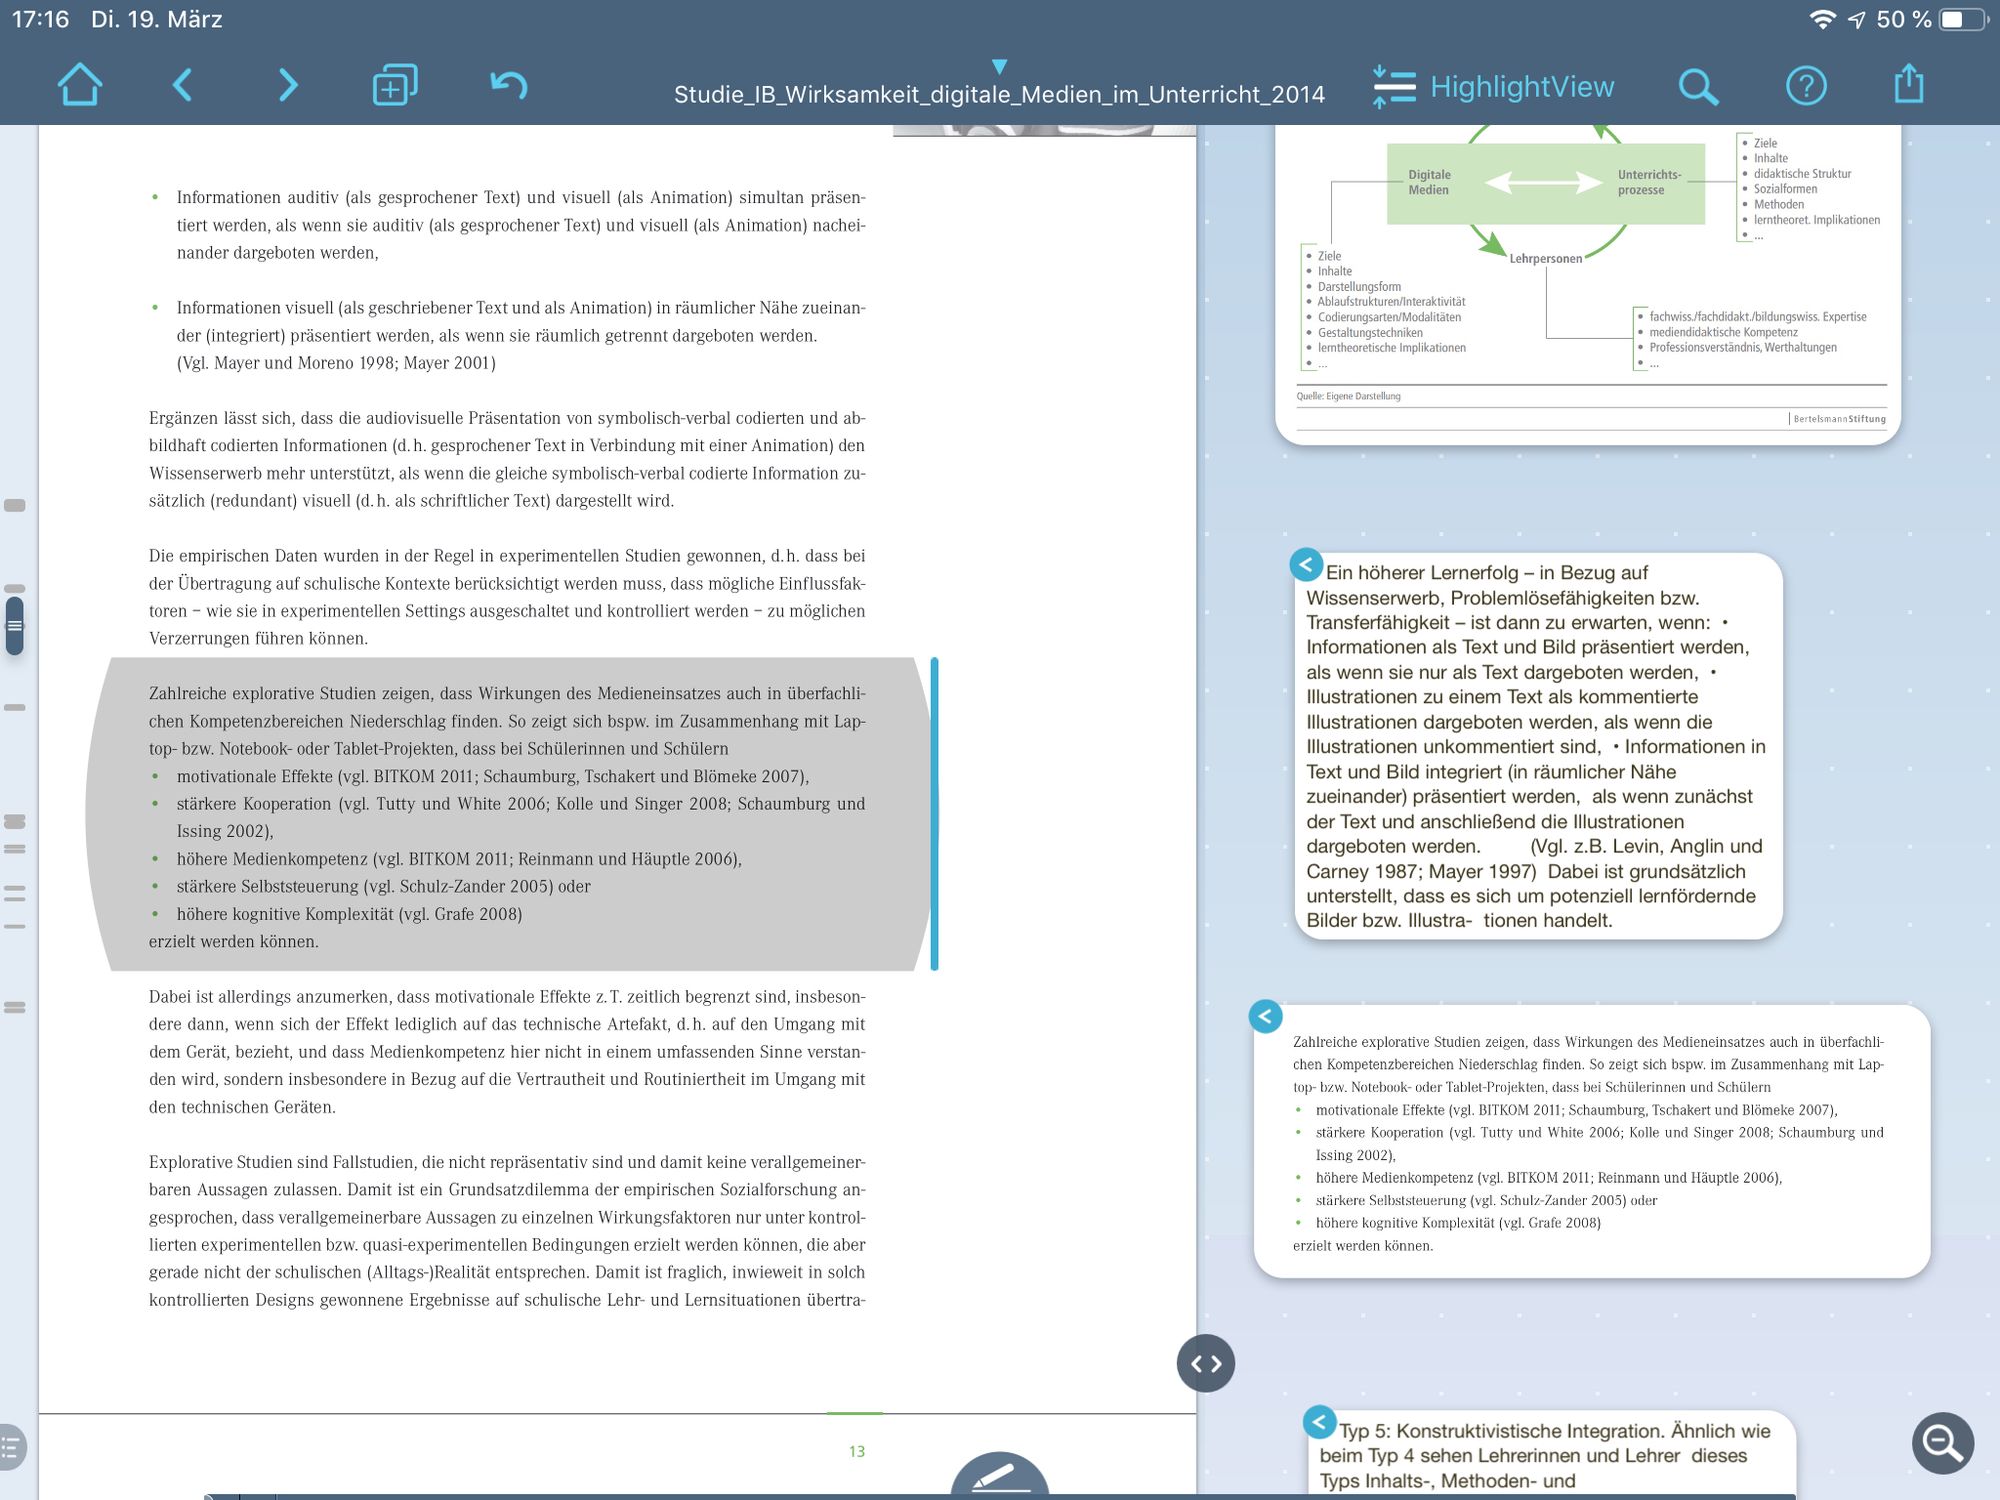Tap the wifi status icon
2000x1500 pixels.
pos(1822,19)
